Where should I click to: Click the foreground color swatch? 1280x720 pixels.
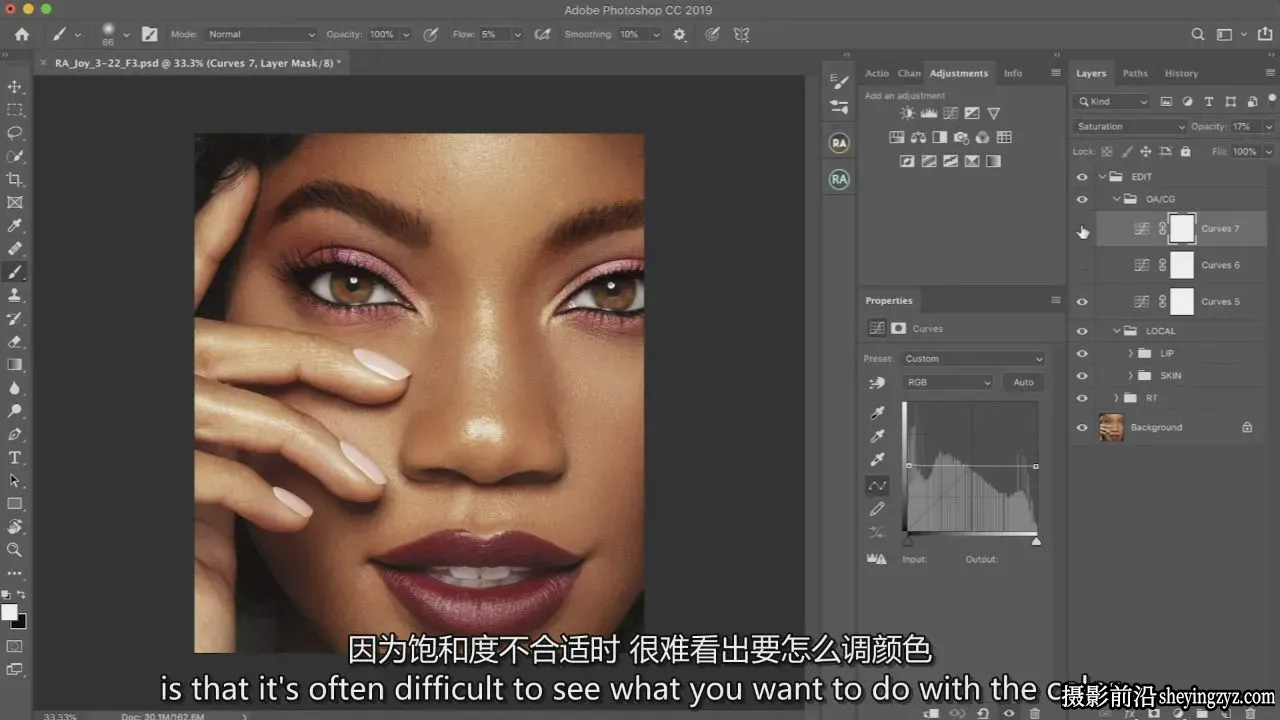tap(9, 612)
